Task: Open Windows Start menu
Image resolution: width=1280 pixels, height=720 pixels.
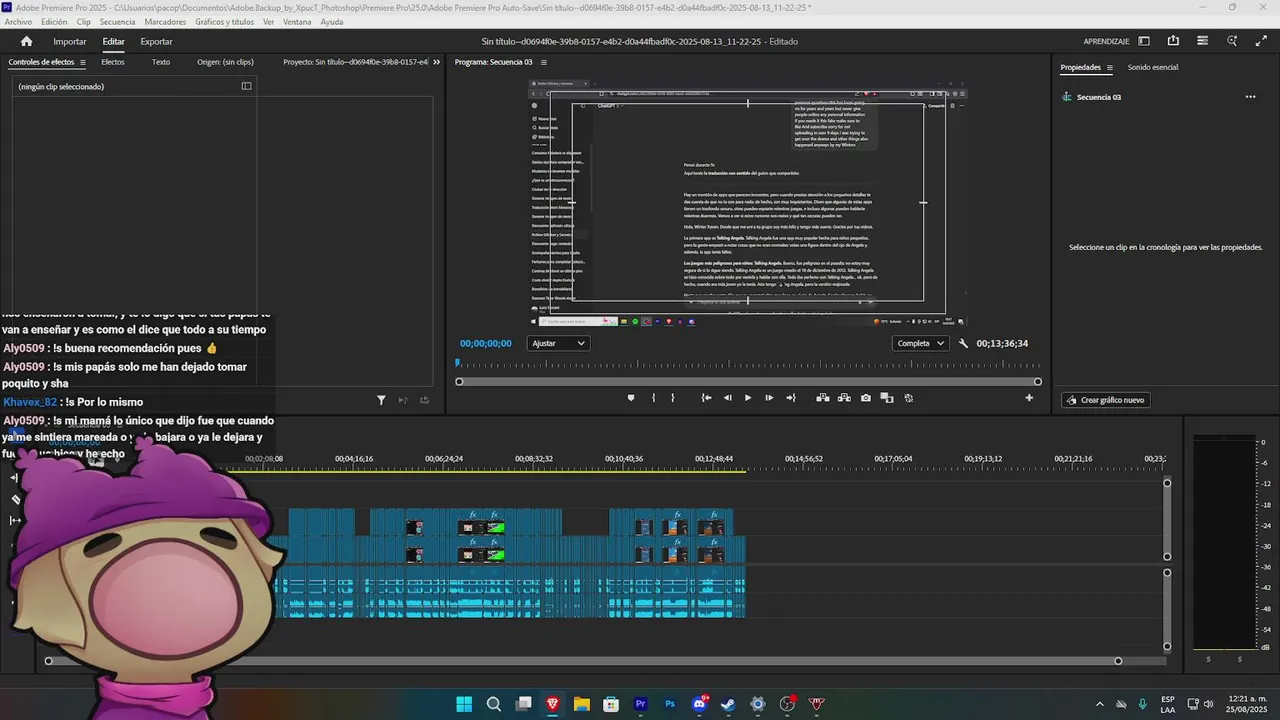Action: coord(464,704)
